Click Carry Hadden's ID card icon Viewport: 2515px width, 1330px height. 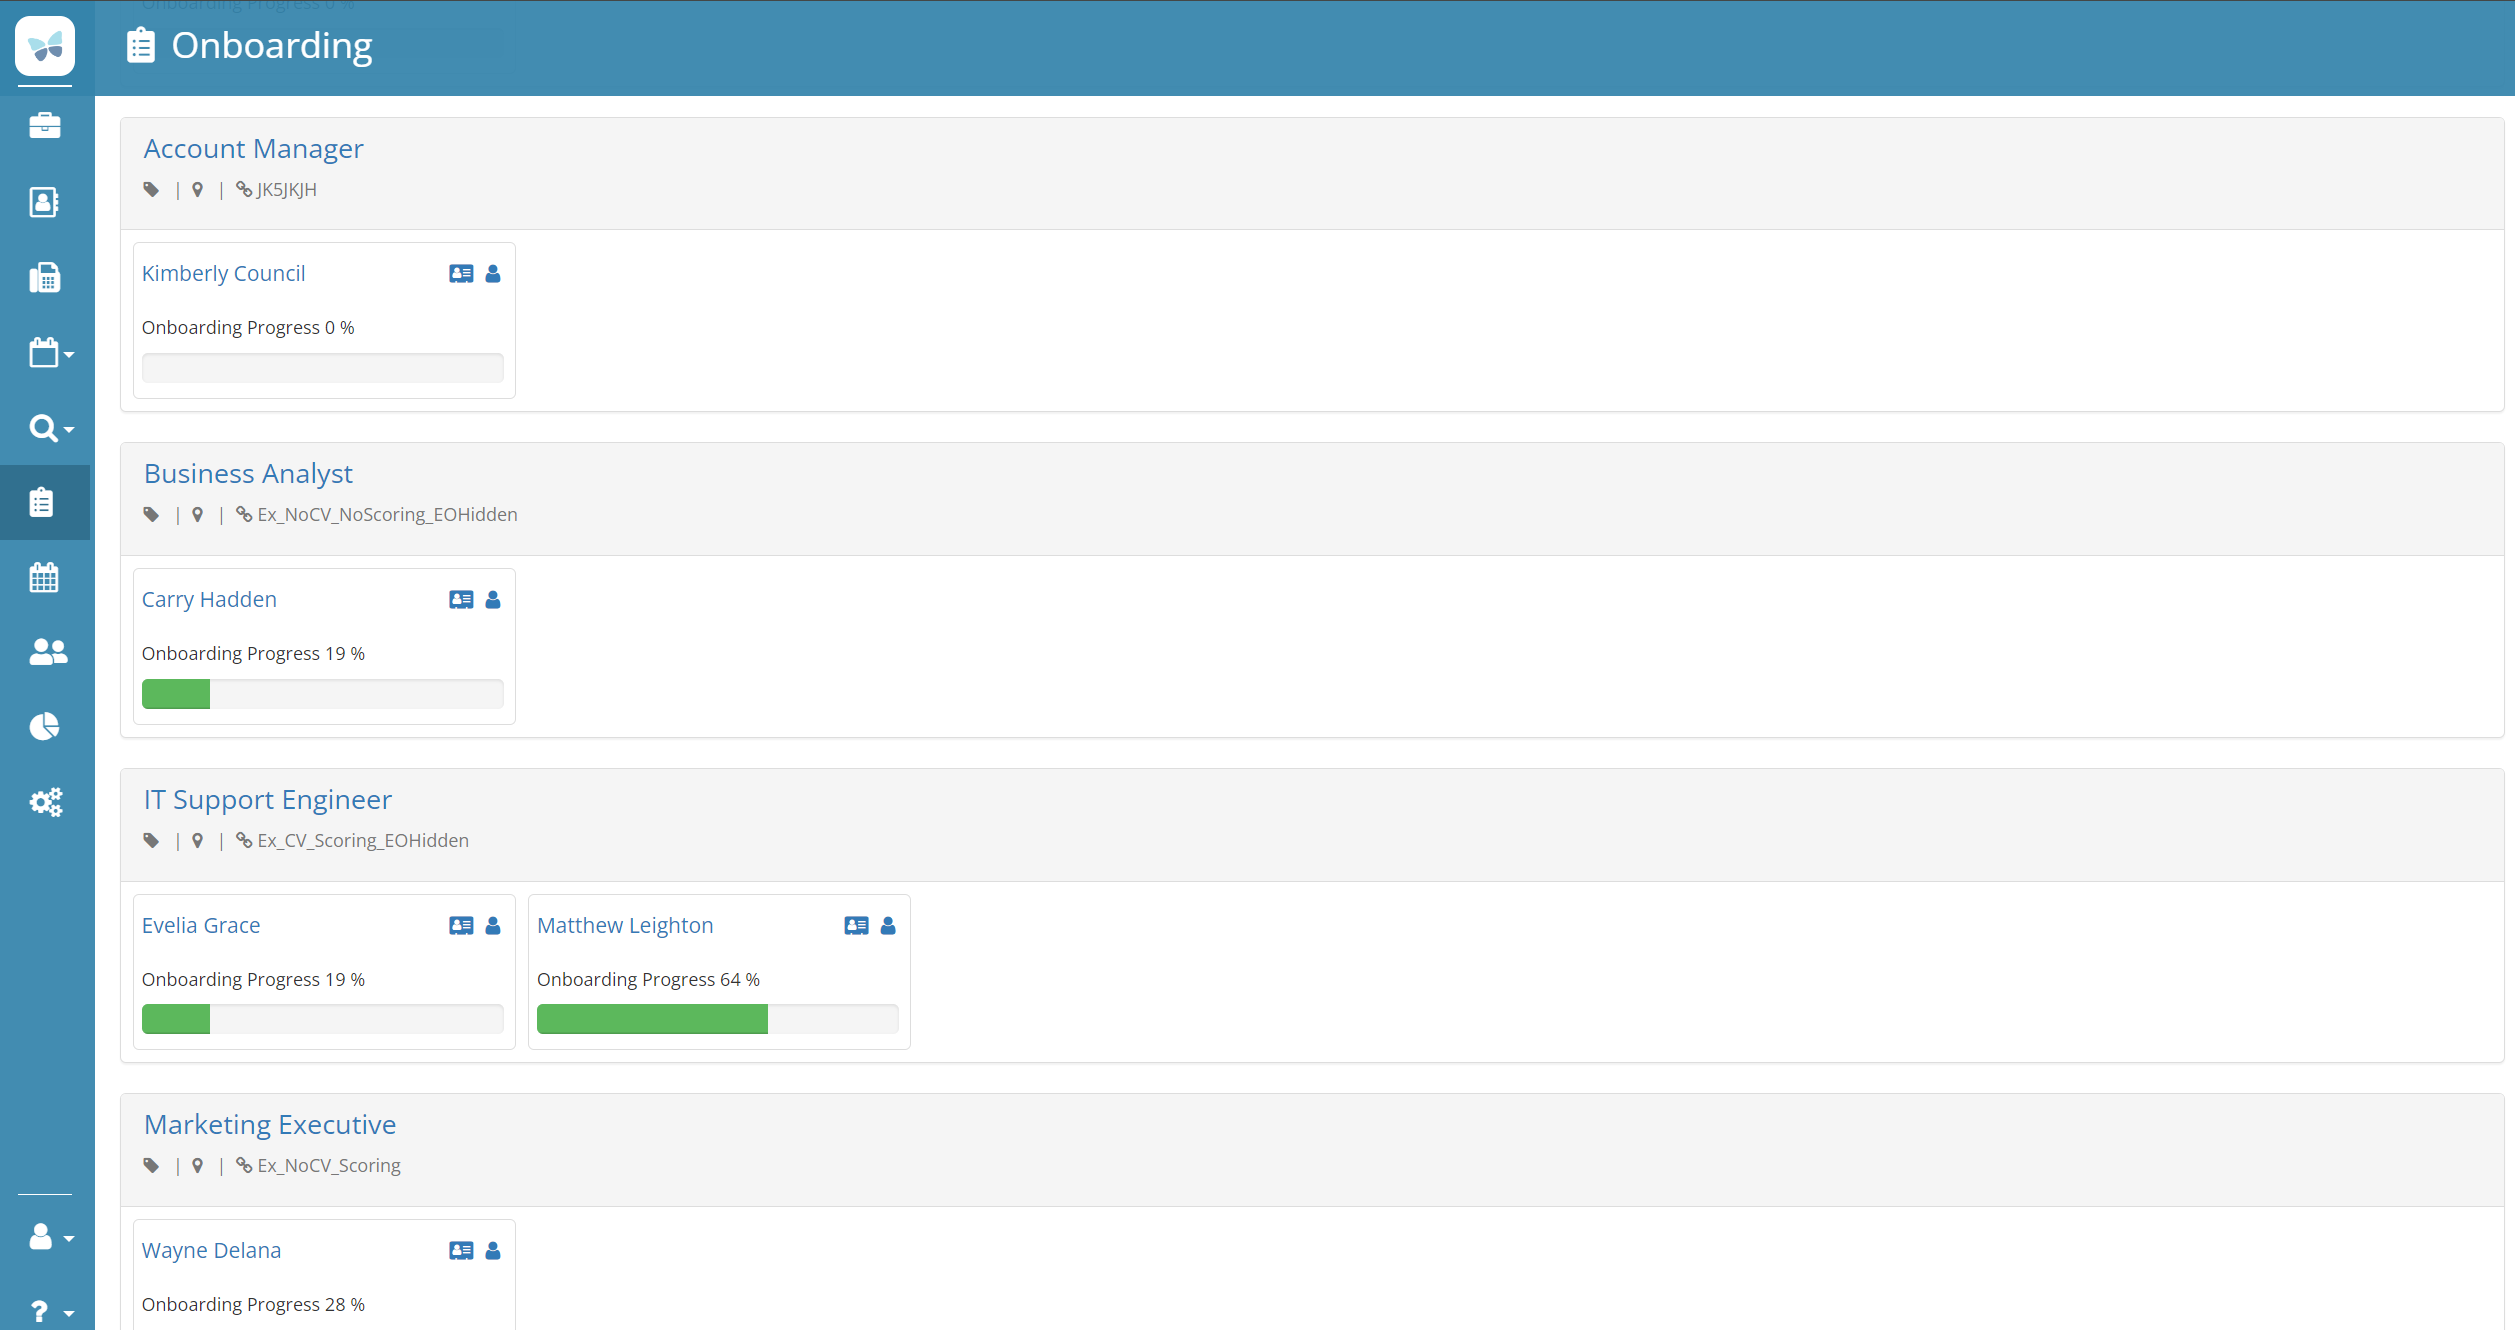[x=461, y=600]
